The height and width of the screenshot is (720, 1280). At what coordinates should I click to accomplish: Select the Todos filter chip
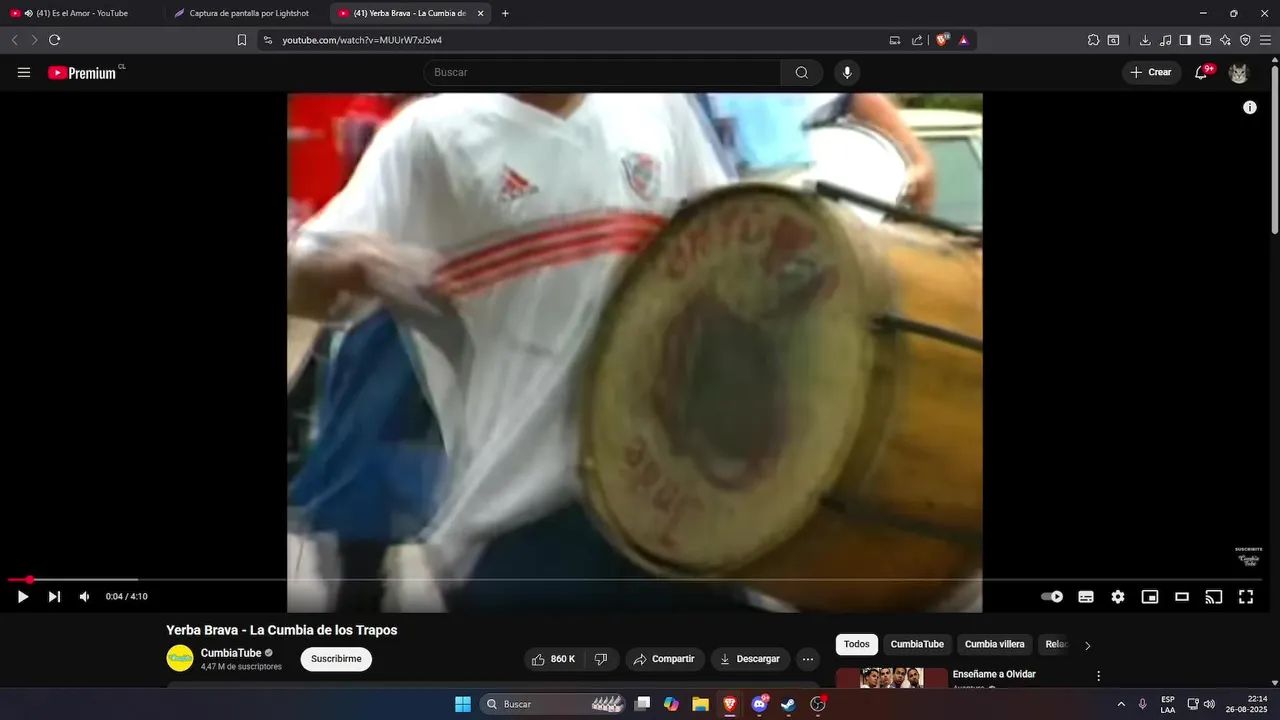857,645
